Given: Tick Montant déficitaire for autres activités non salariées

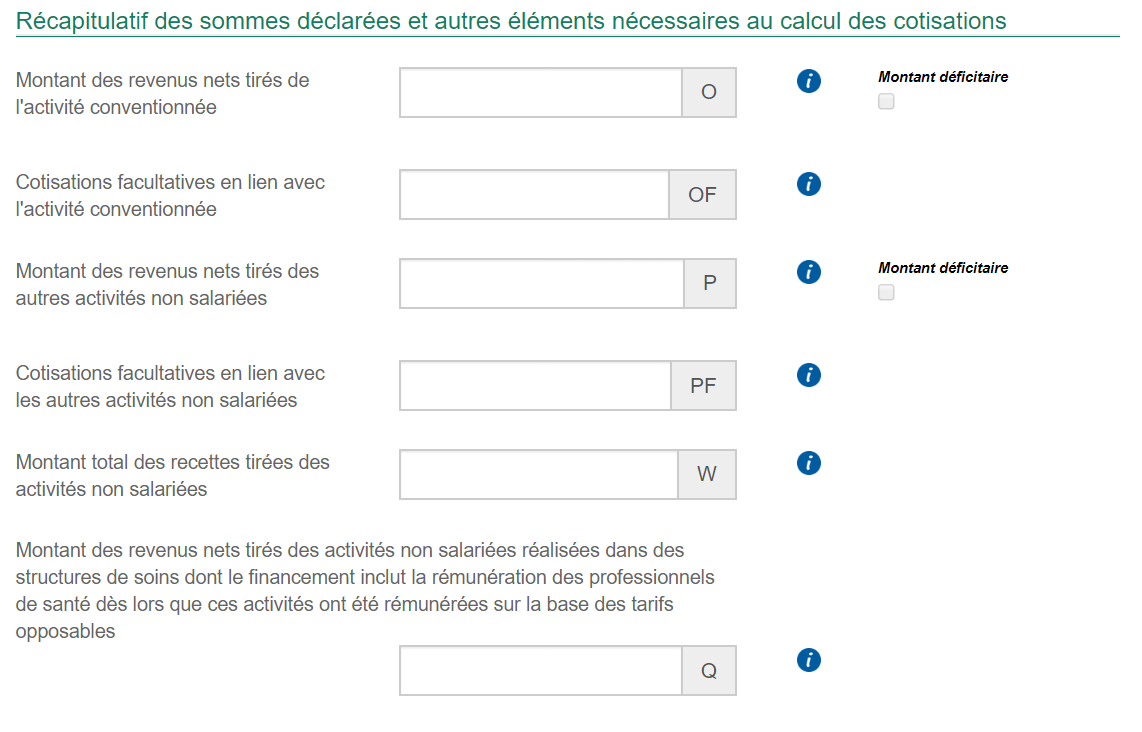Looking at the screenshot, I should pos(886,293).
